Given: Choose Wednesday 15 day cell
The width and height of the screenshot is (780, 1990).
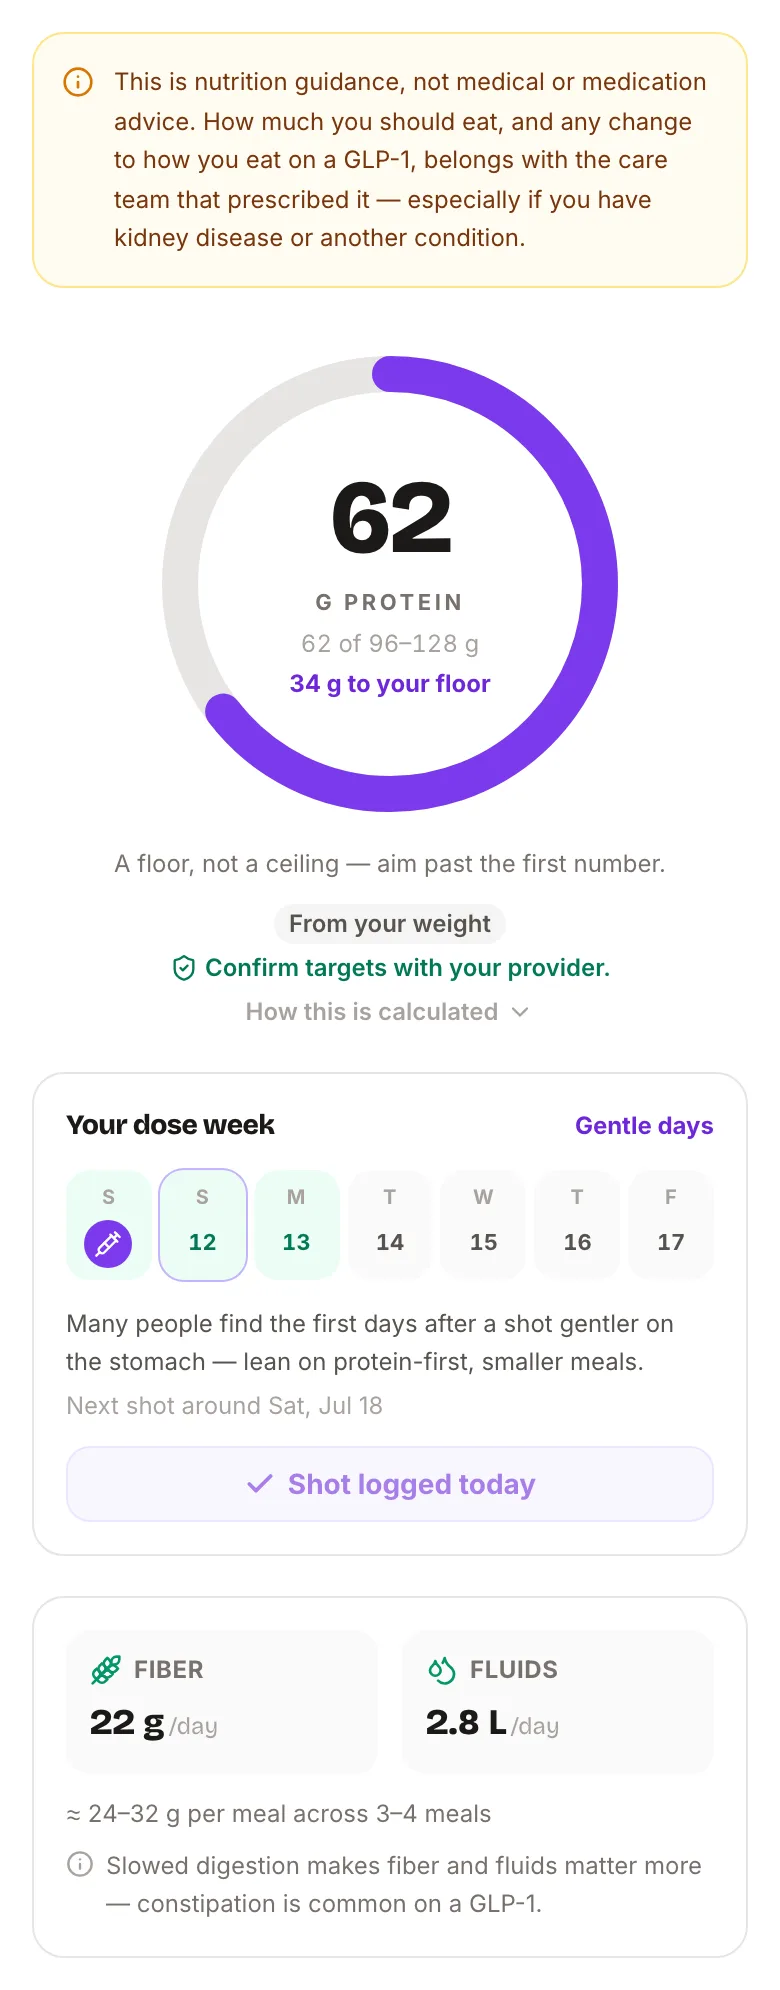Looking at the screenshot, I should (484, 1224).
